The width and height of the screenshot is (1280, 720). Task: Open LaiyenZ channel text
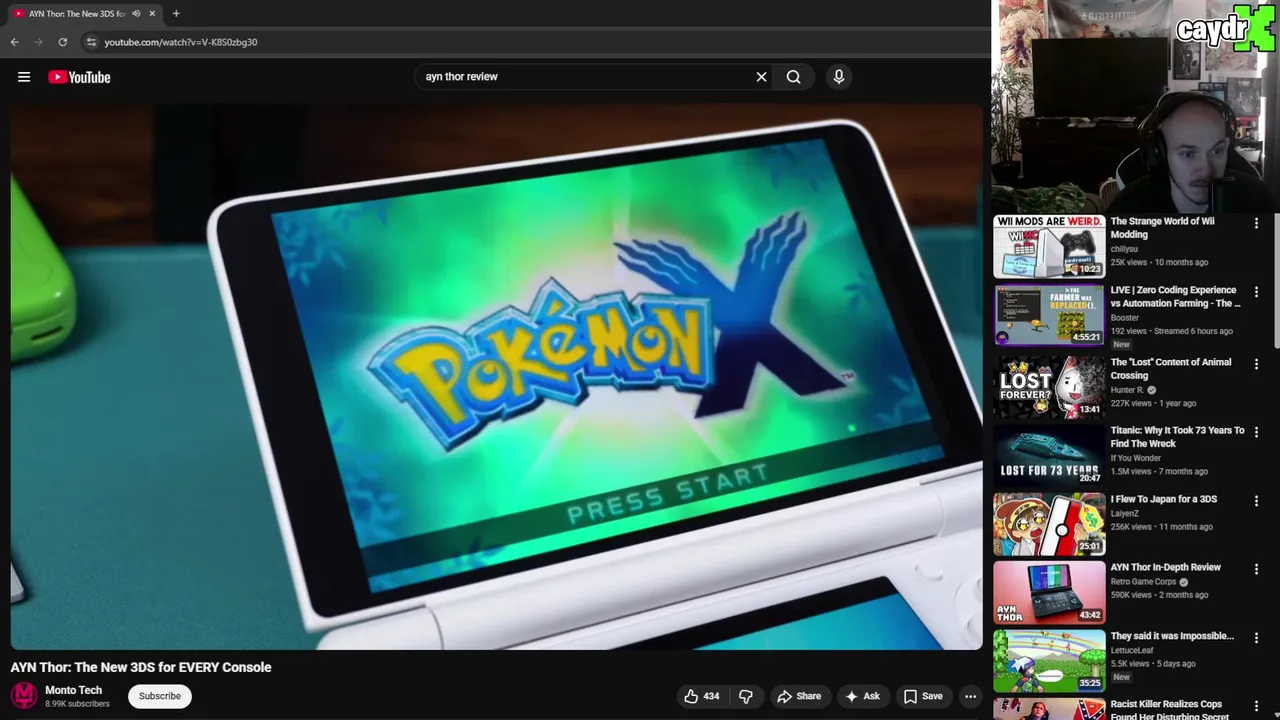tap(1125, 513)
